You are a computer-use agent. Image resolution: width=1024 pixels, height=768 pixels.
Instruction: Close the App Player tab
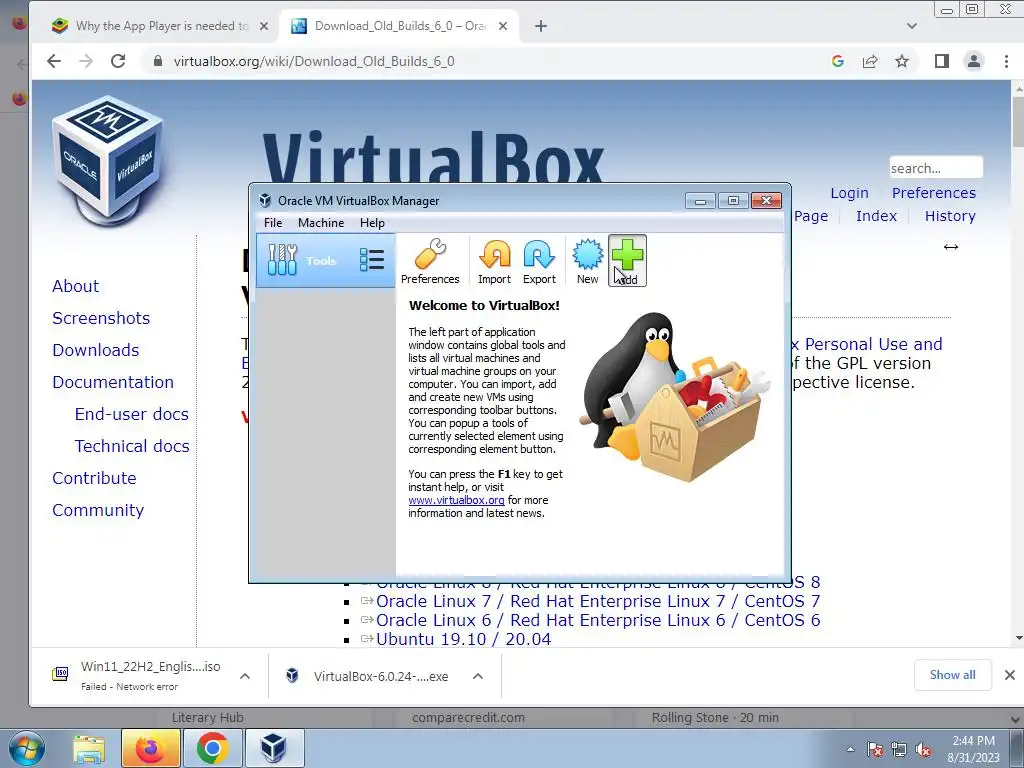(264, 26)
